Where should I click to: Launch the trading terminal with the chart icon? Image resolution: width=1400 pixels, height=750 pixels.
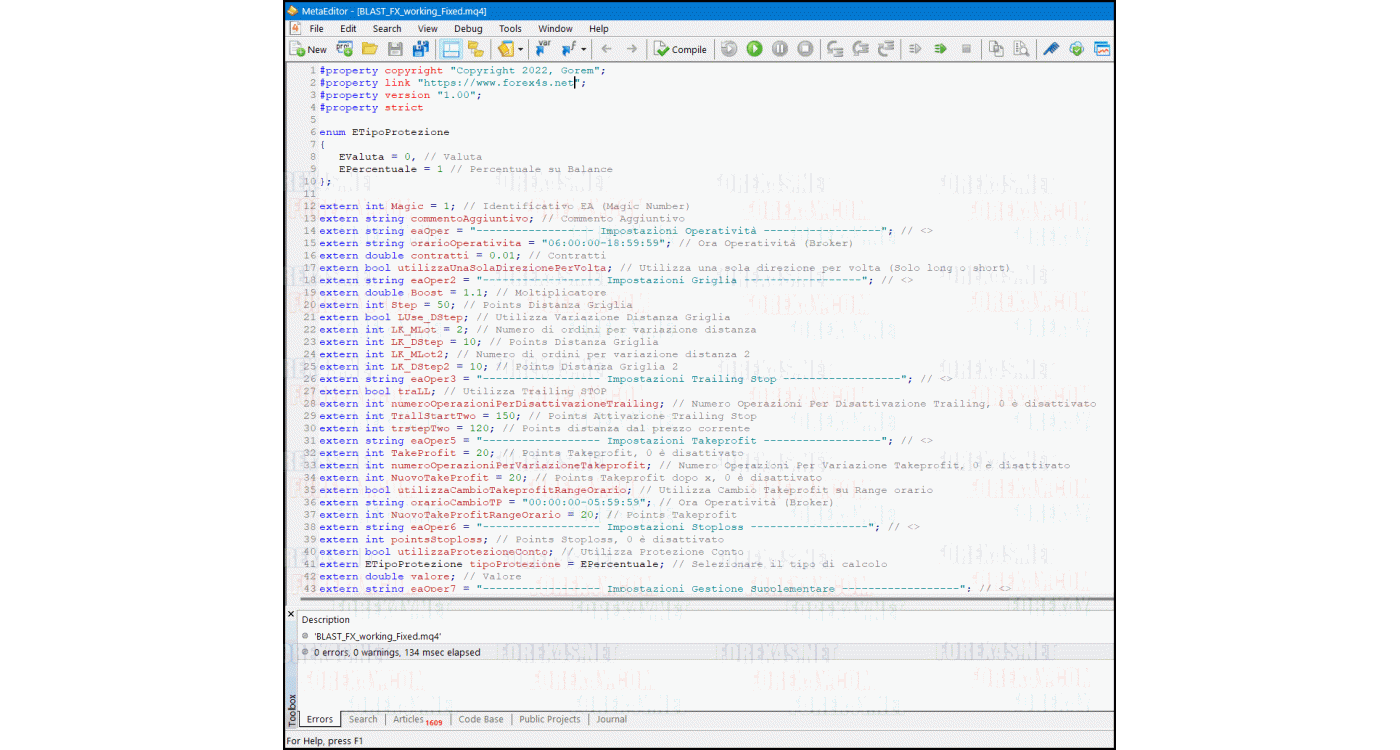click(1102, 48)
